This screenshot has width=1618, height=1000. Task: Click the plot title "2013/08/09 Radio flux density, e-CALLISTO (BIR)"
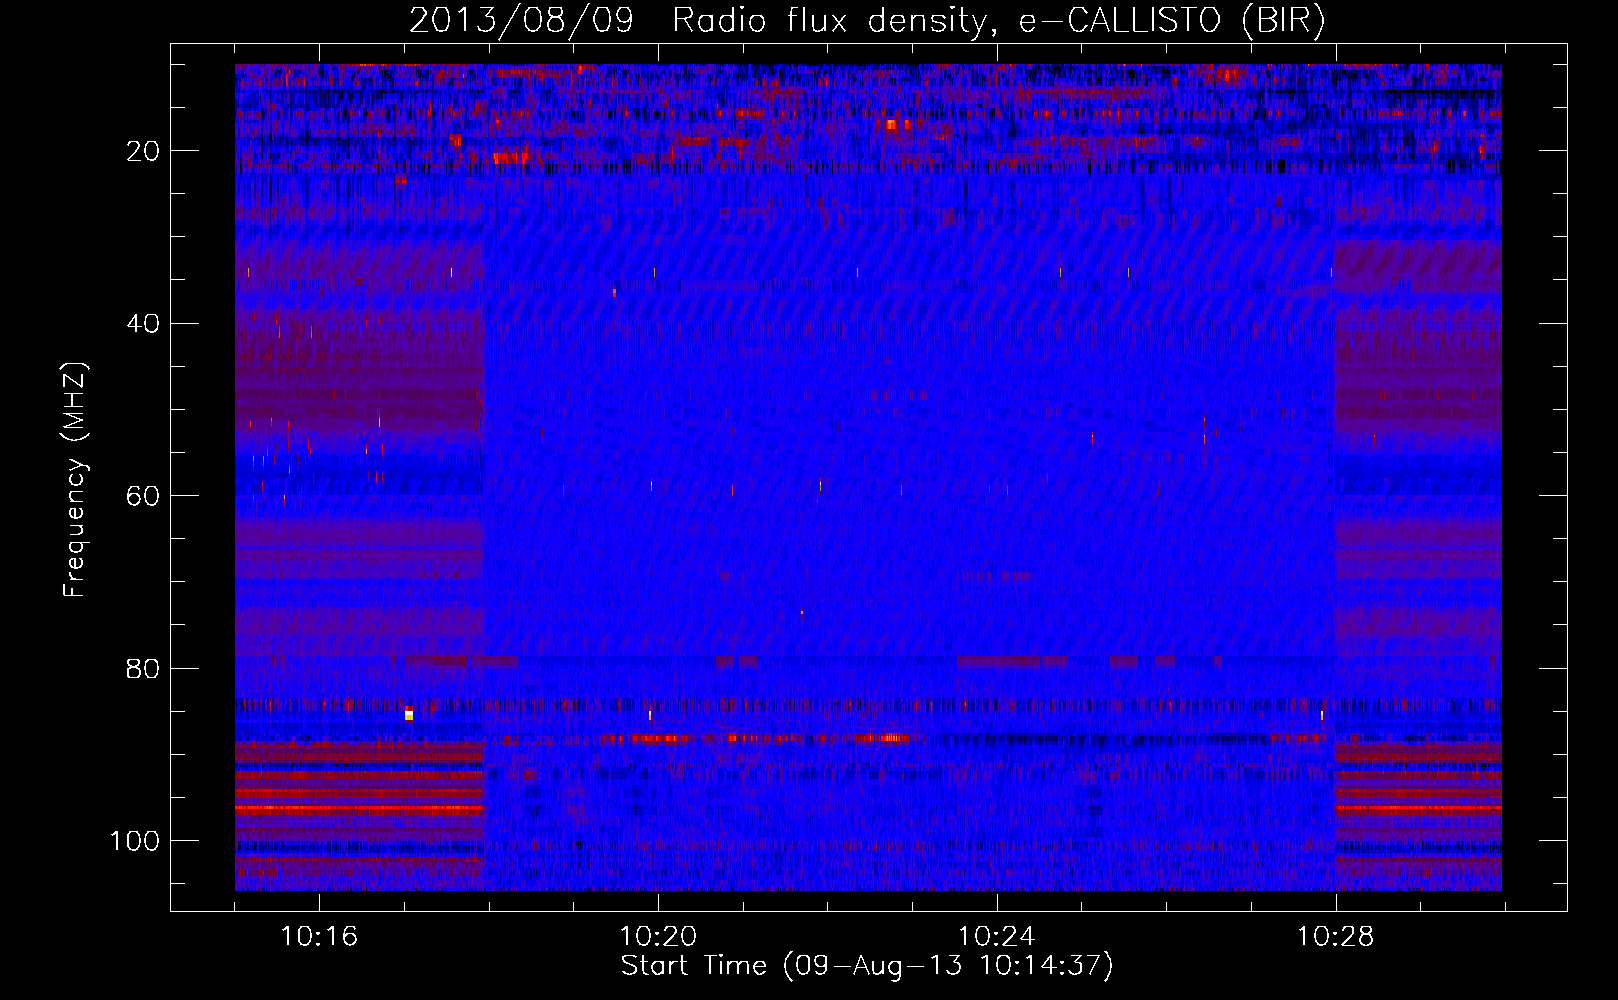tap(867, 20)
